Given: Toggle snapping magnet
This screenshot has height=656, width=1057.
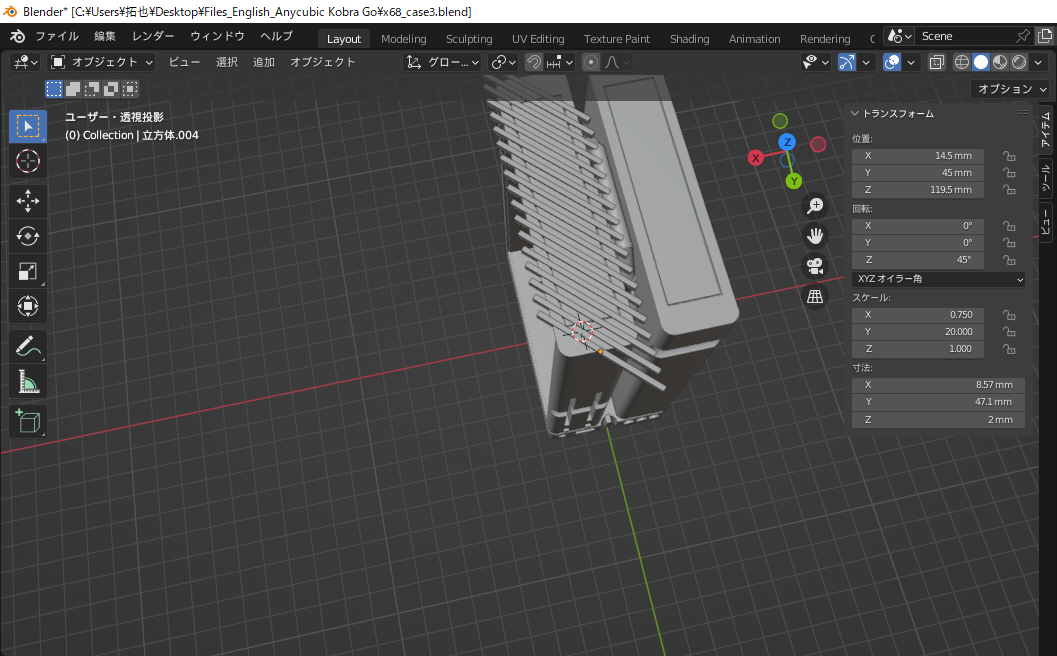Looking at the screenshot, I should pos(534,62).
